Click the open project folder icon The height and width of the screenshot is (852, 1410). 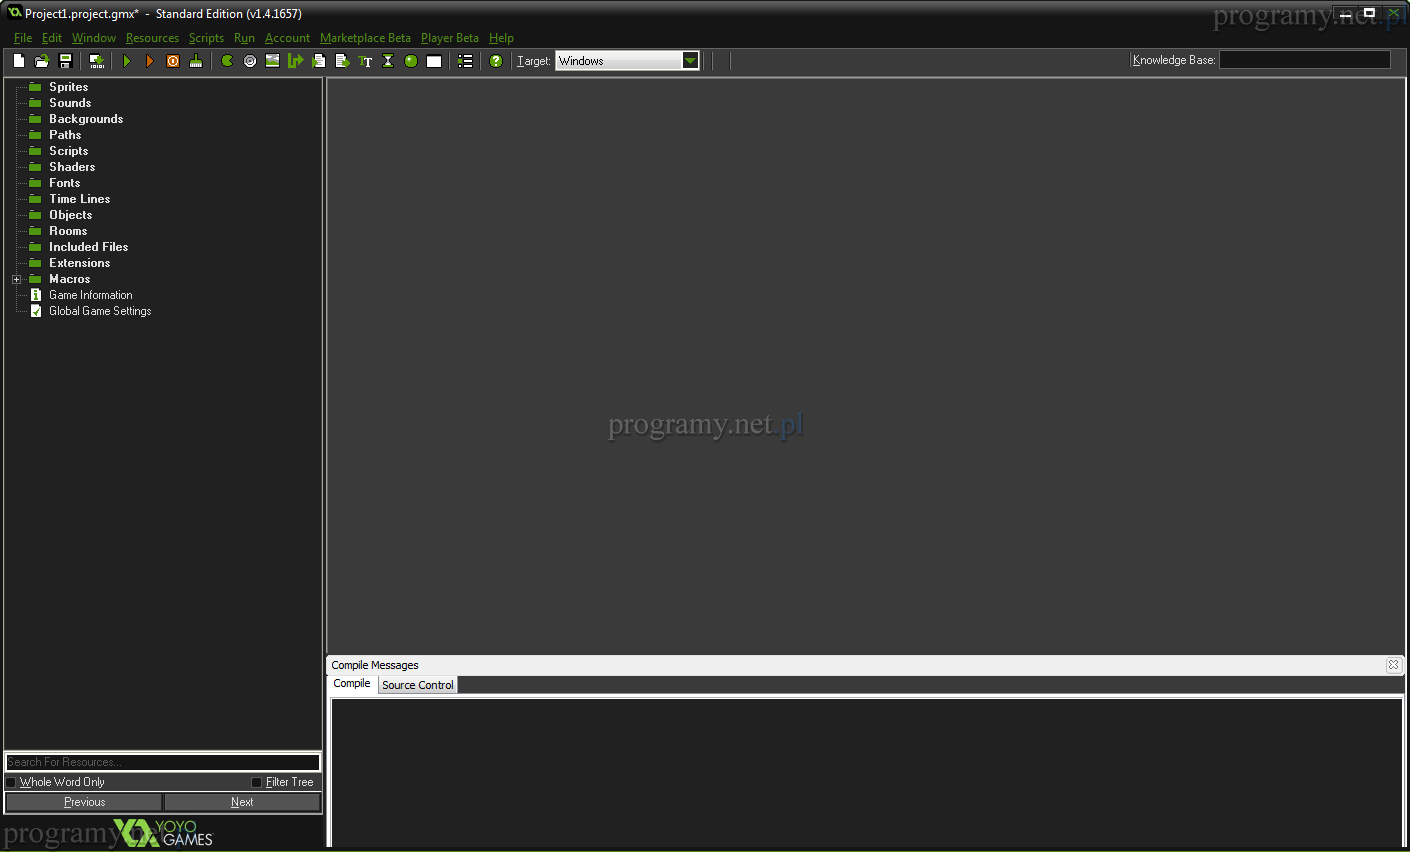[42, 61]
